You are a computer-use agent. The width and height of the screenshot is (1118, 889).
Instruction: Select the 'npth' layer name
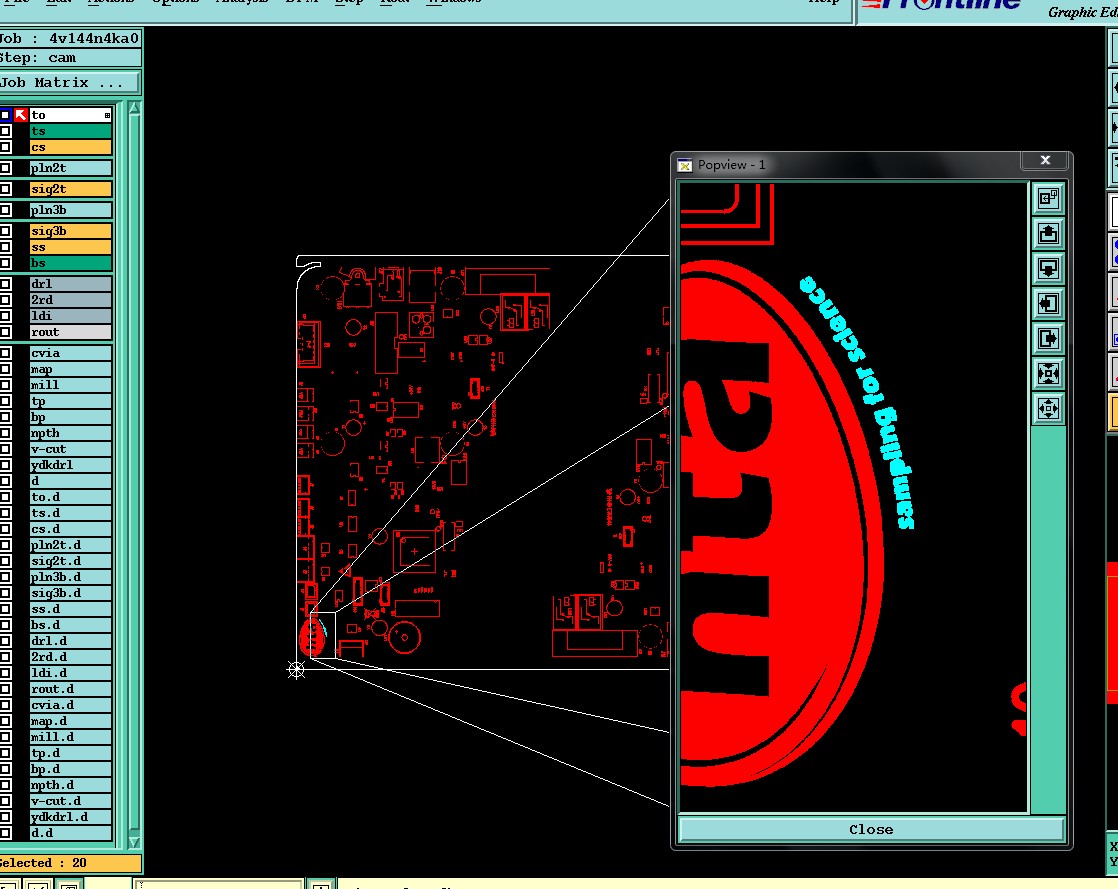71,433
